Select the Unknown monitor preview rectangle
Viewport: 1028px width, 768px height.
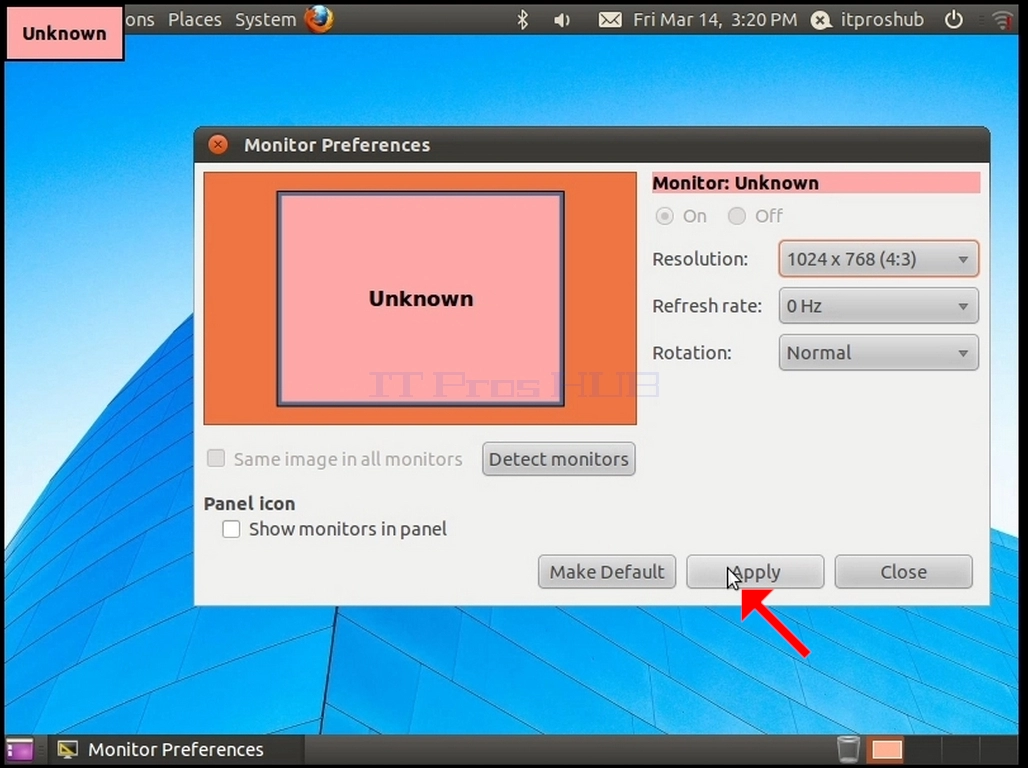420,299
